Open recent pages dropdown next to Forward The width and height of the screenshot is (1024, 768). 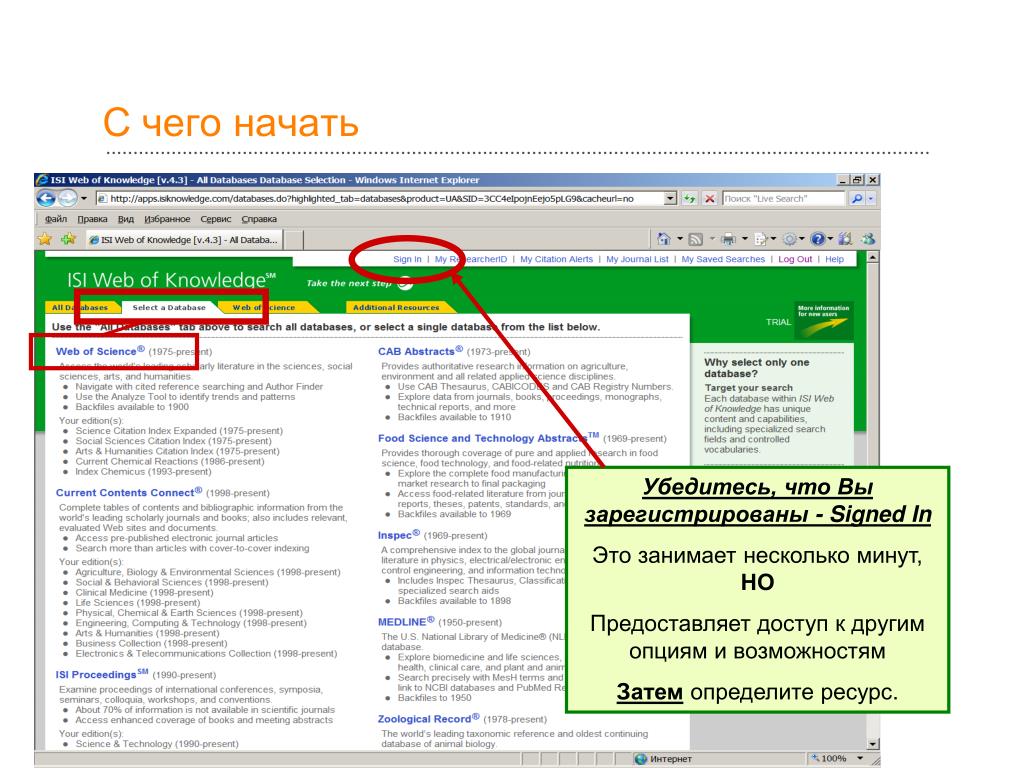click(84, 199)
